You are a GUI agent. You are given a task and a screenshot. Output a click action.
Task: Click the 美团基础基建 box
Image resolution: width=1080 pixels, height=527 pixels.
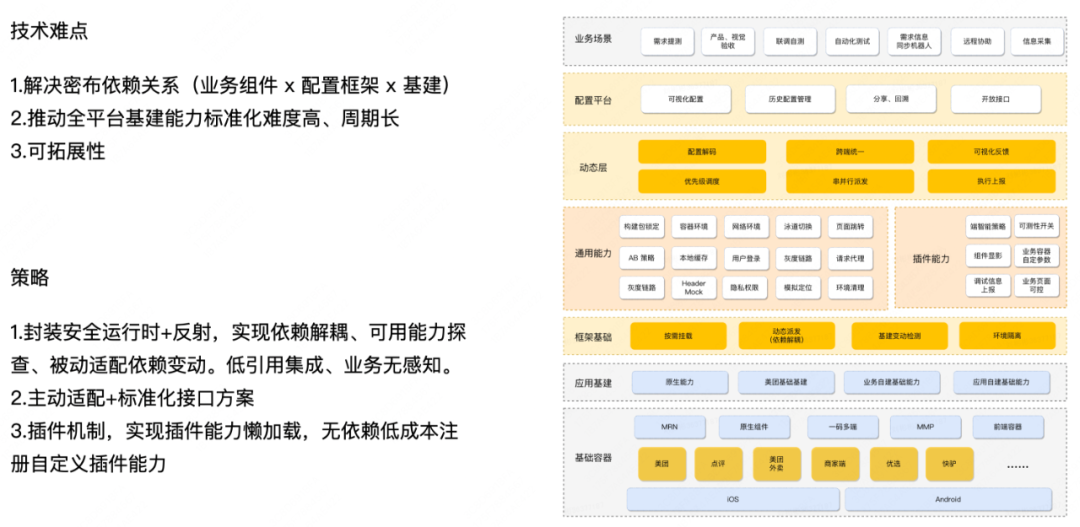[785, 382]
